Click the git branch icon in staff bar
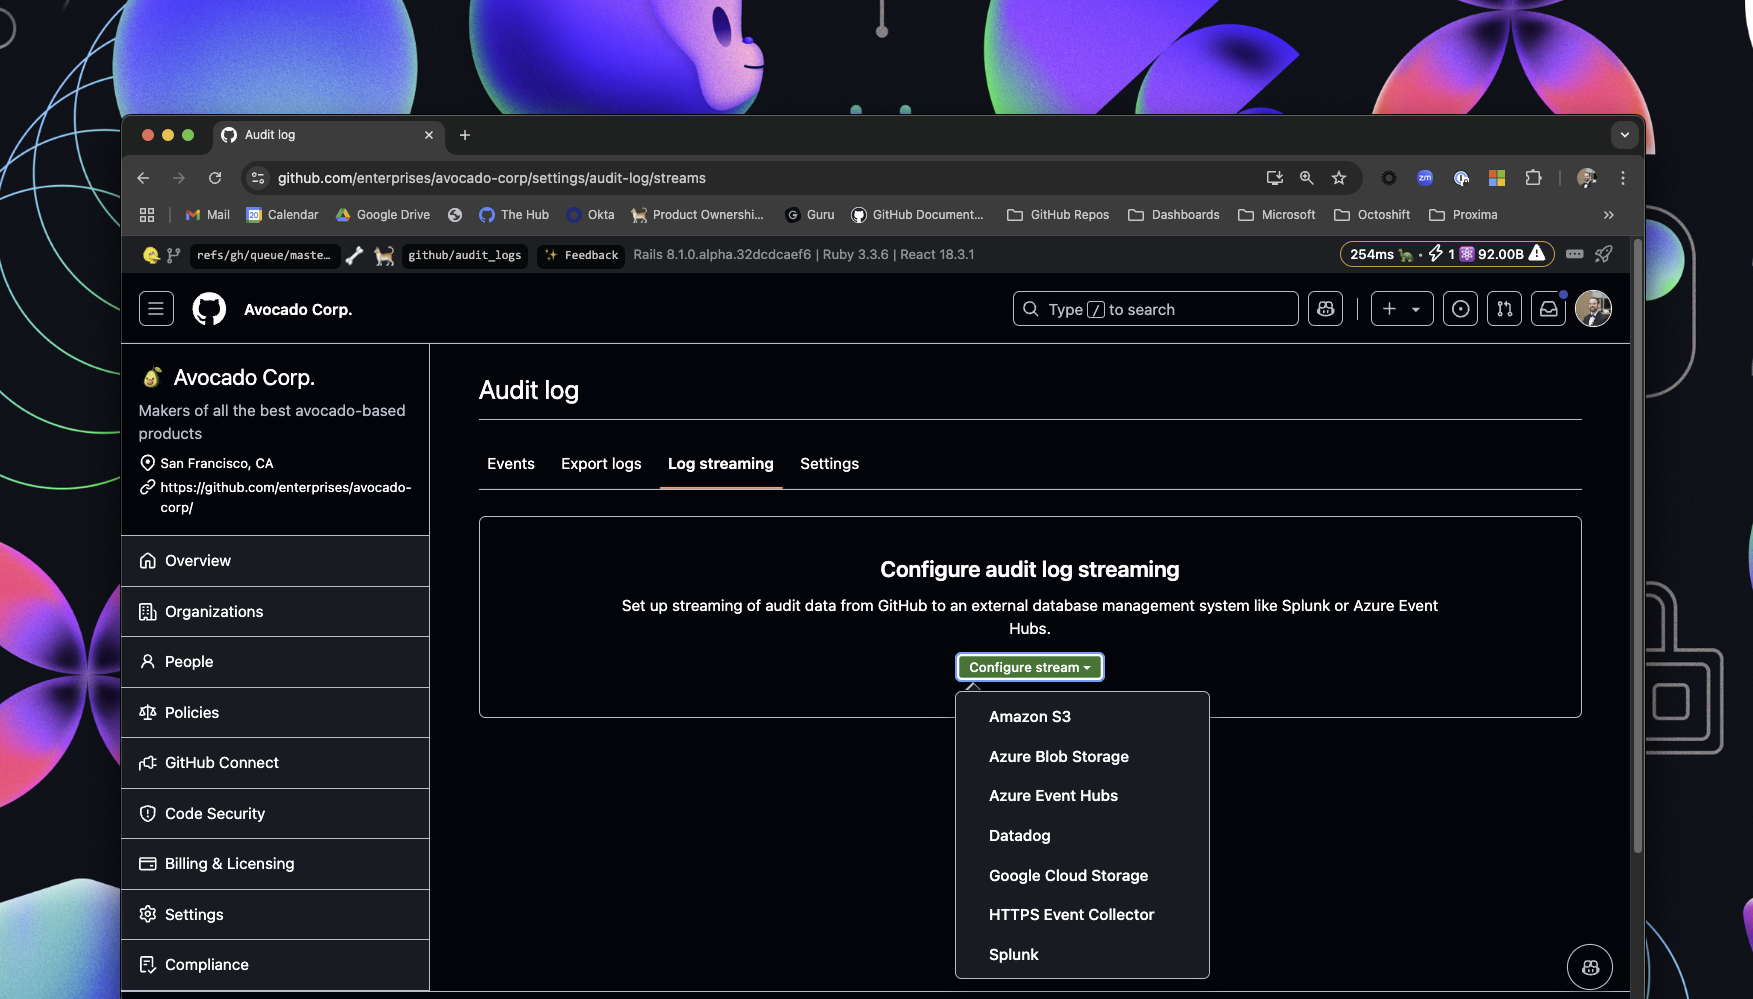The height and width of the screenshot is (999, 1753). pos(174,255)
